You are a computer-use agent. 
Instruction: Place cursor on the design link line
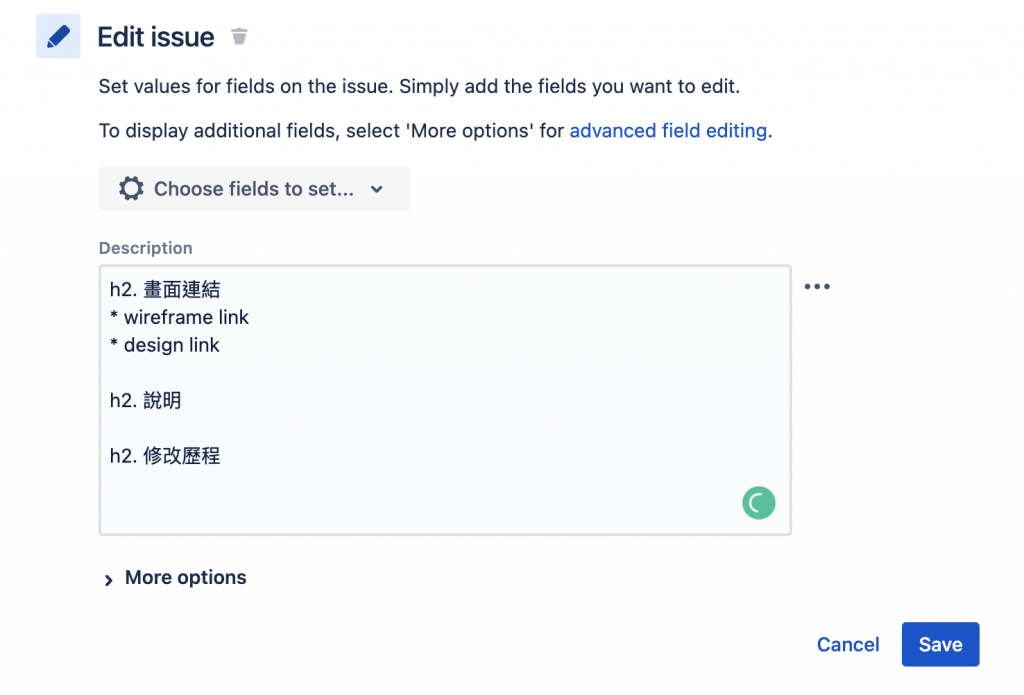tap(171, 345)
